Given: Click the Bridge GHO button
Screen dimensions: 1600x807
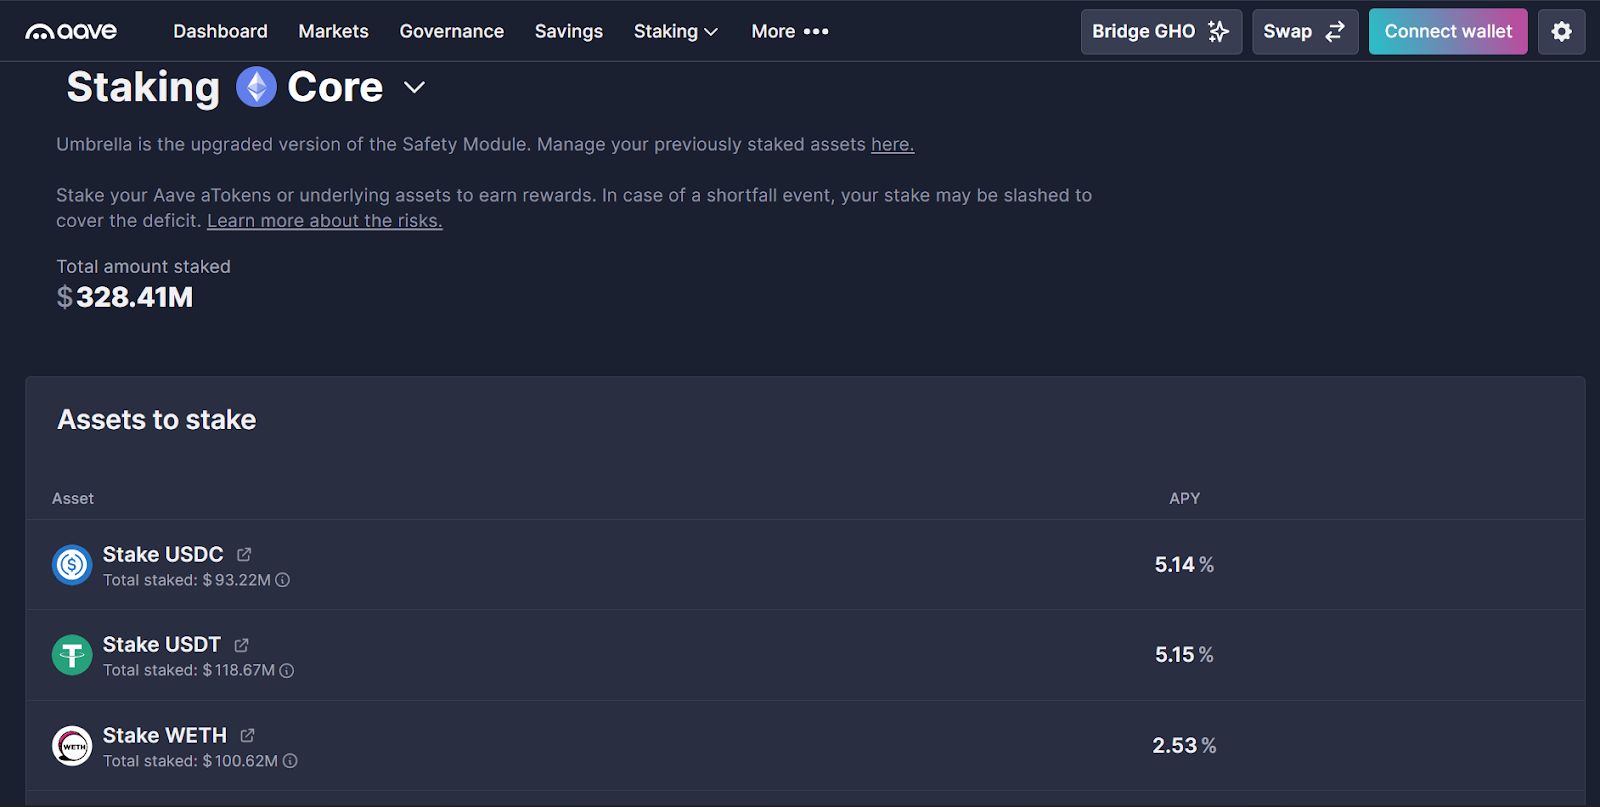Looking at the screenshot, I should 1160,32.
